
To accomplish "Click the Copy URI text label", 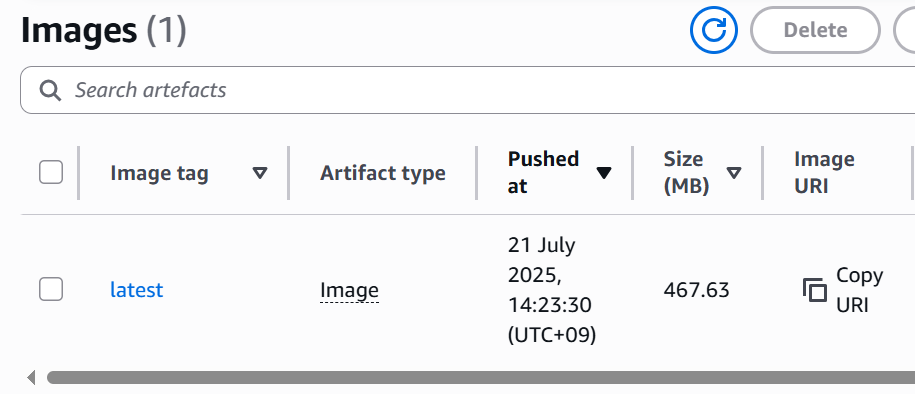I will pos(860,290).
